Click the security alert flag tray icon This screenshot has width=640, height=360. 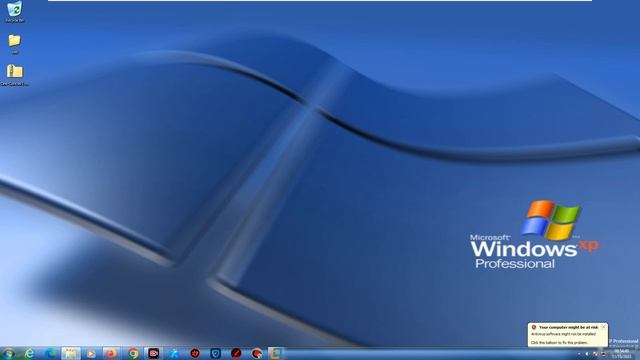click(595, 354)
